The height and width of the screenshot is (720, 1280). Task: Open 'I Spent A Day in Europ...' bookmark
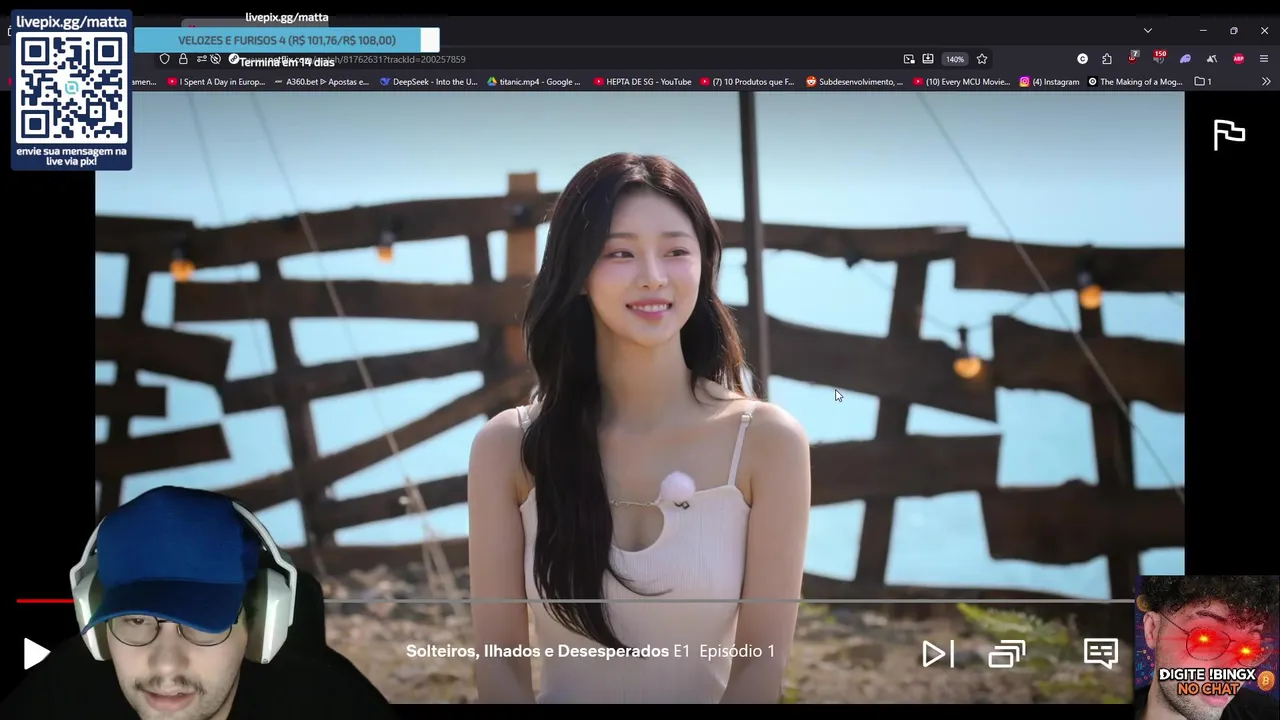pyautogui.click(x=217, y=82)
